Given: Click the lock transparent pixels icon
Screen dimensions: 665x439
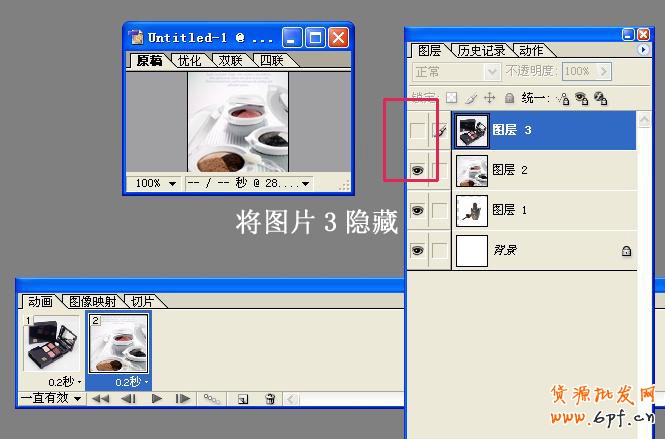Looking at the screenshot, I should point(452,98).
